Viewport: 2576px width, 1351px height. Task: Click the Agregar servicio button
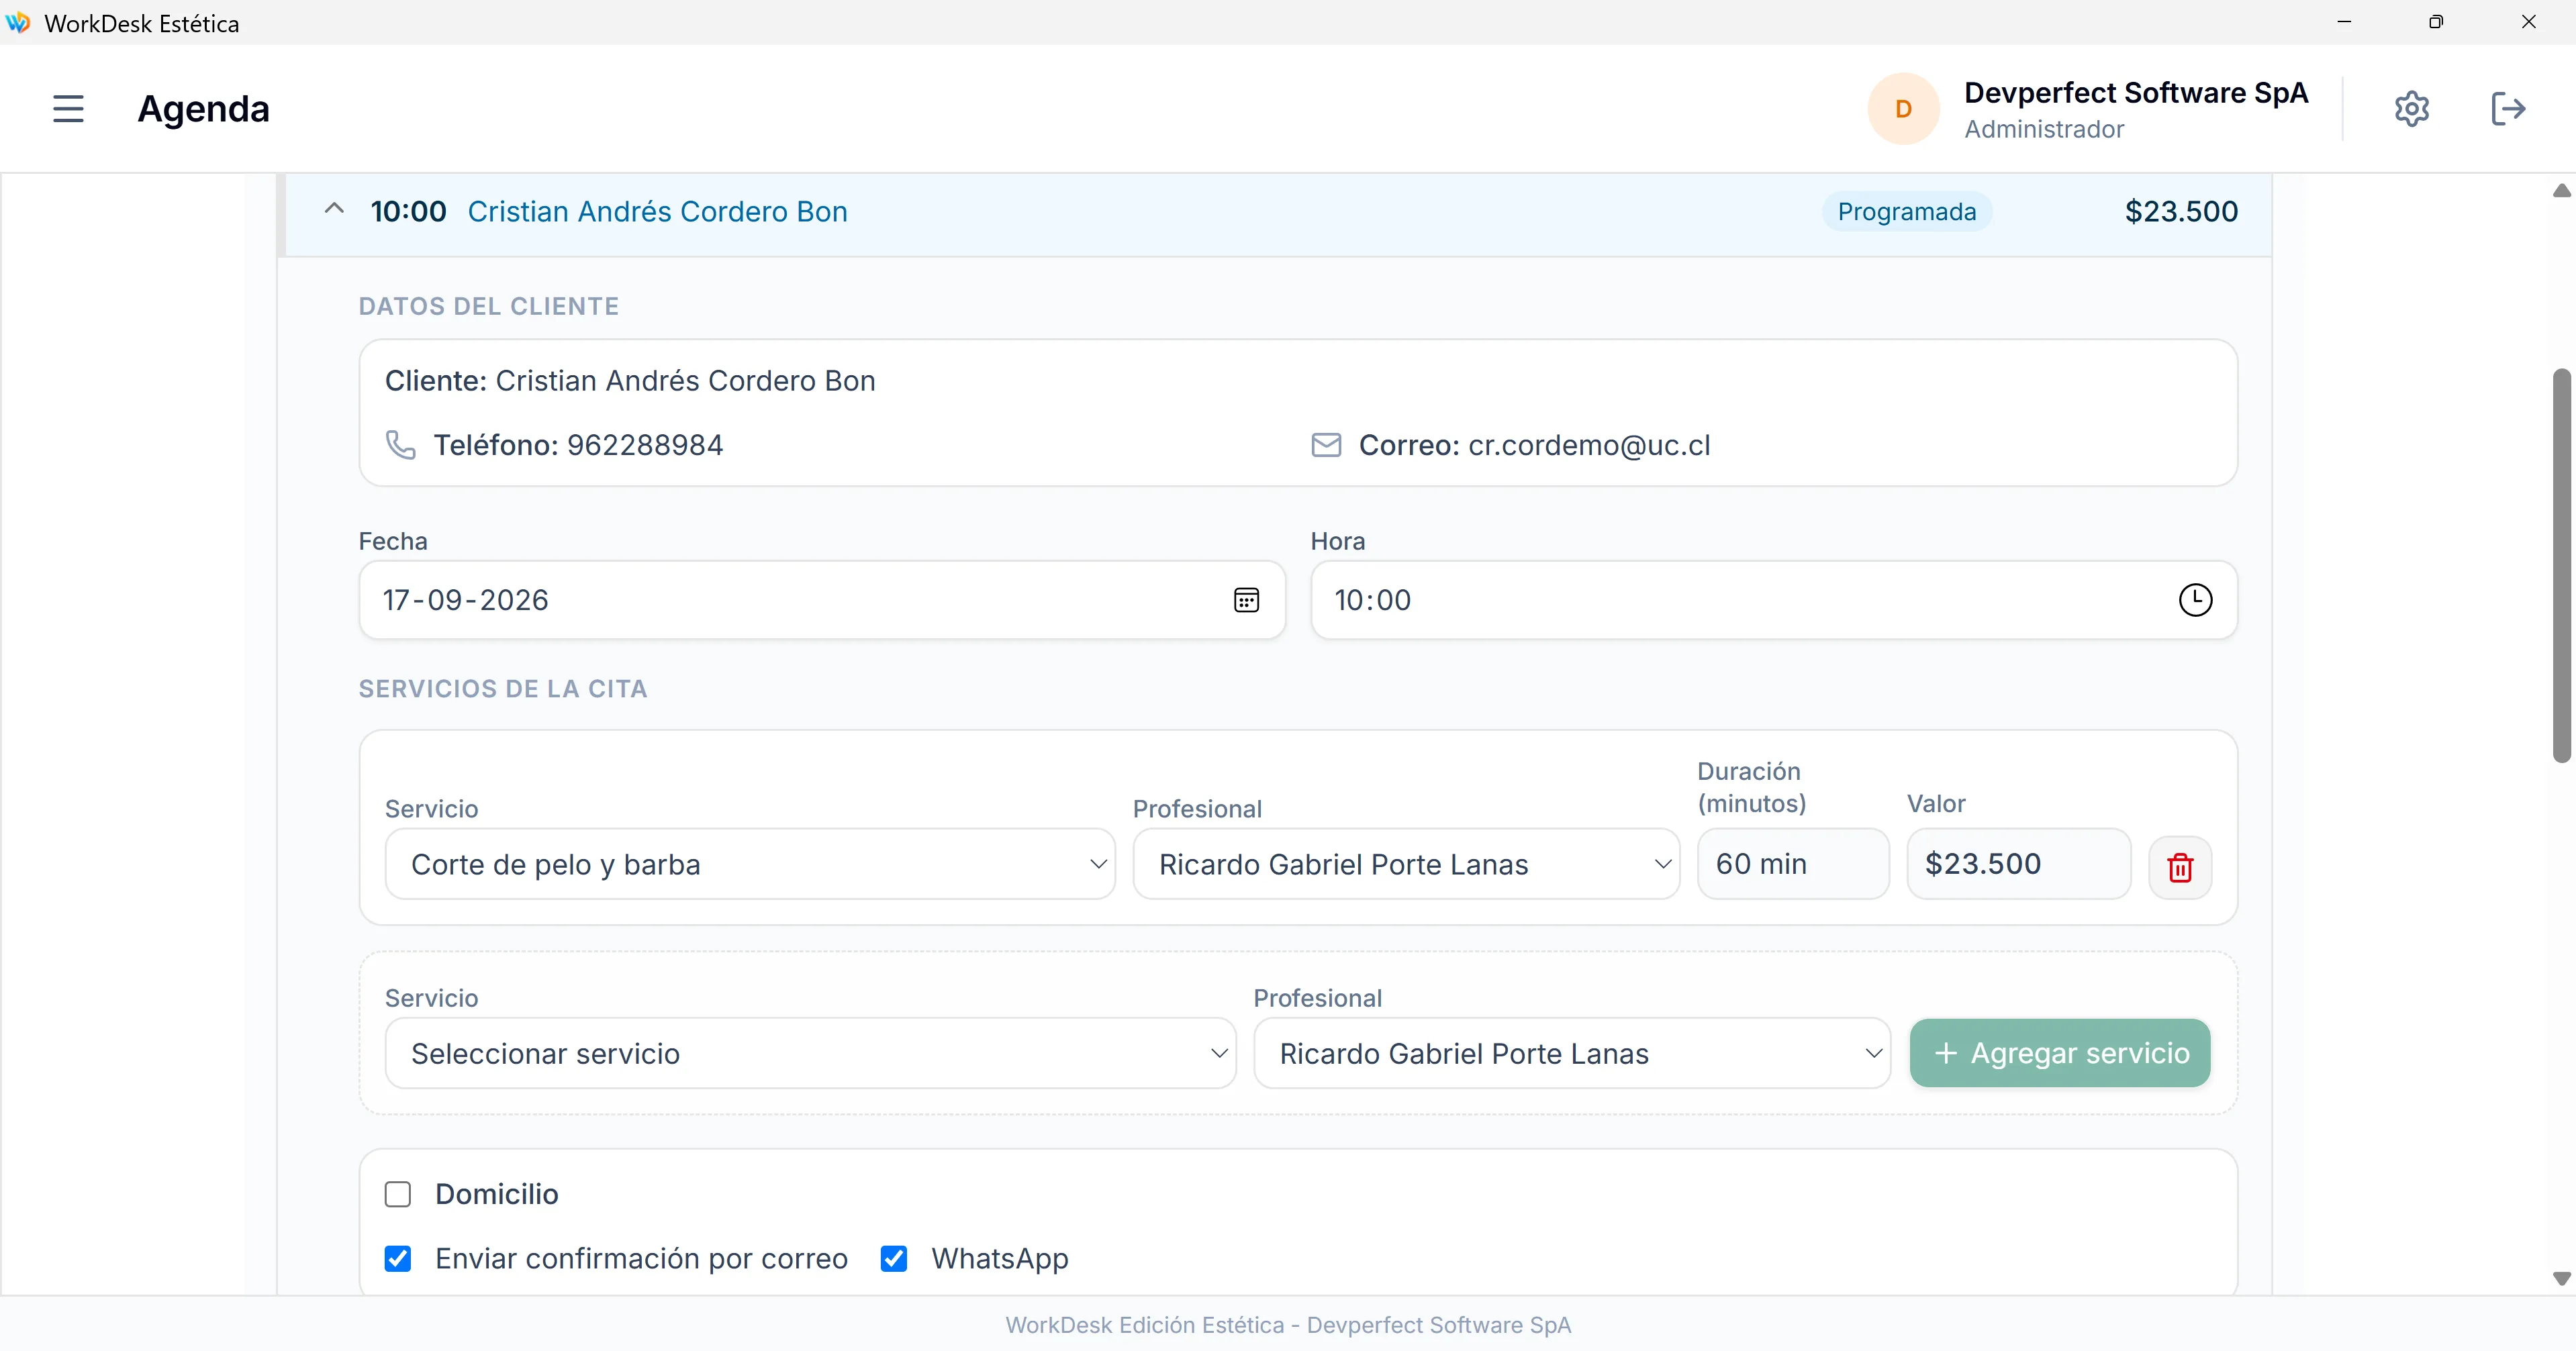coord(2060,1053)
